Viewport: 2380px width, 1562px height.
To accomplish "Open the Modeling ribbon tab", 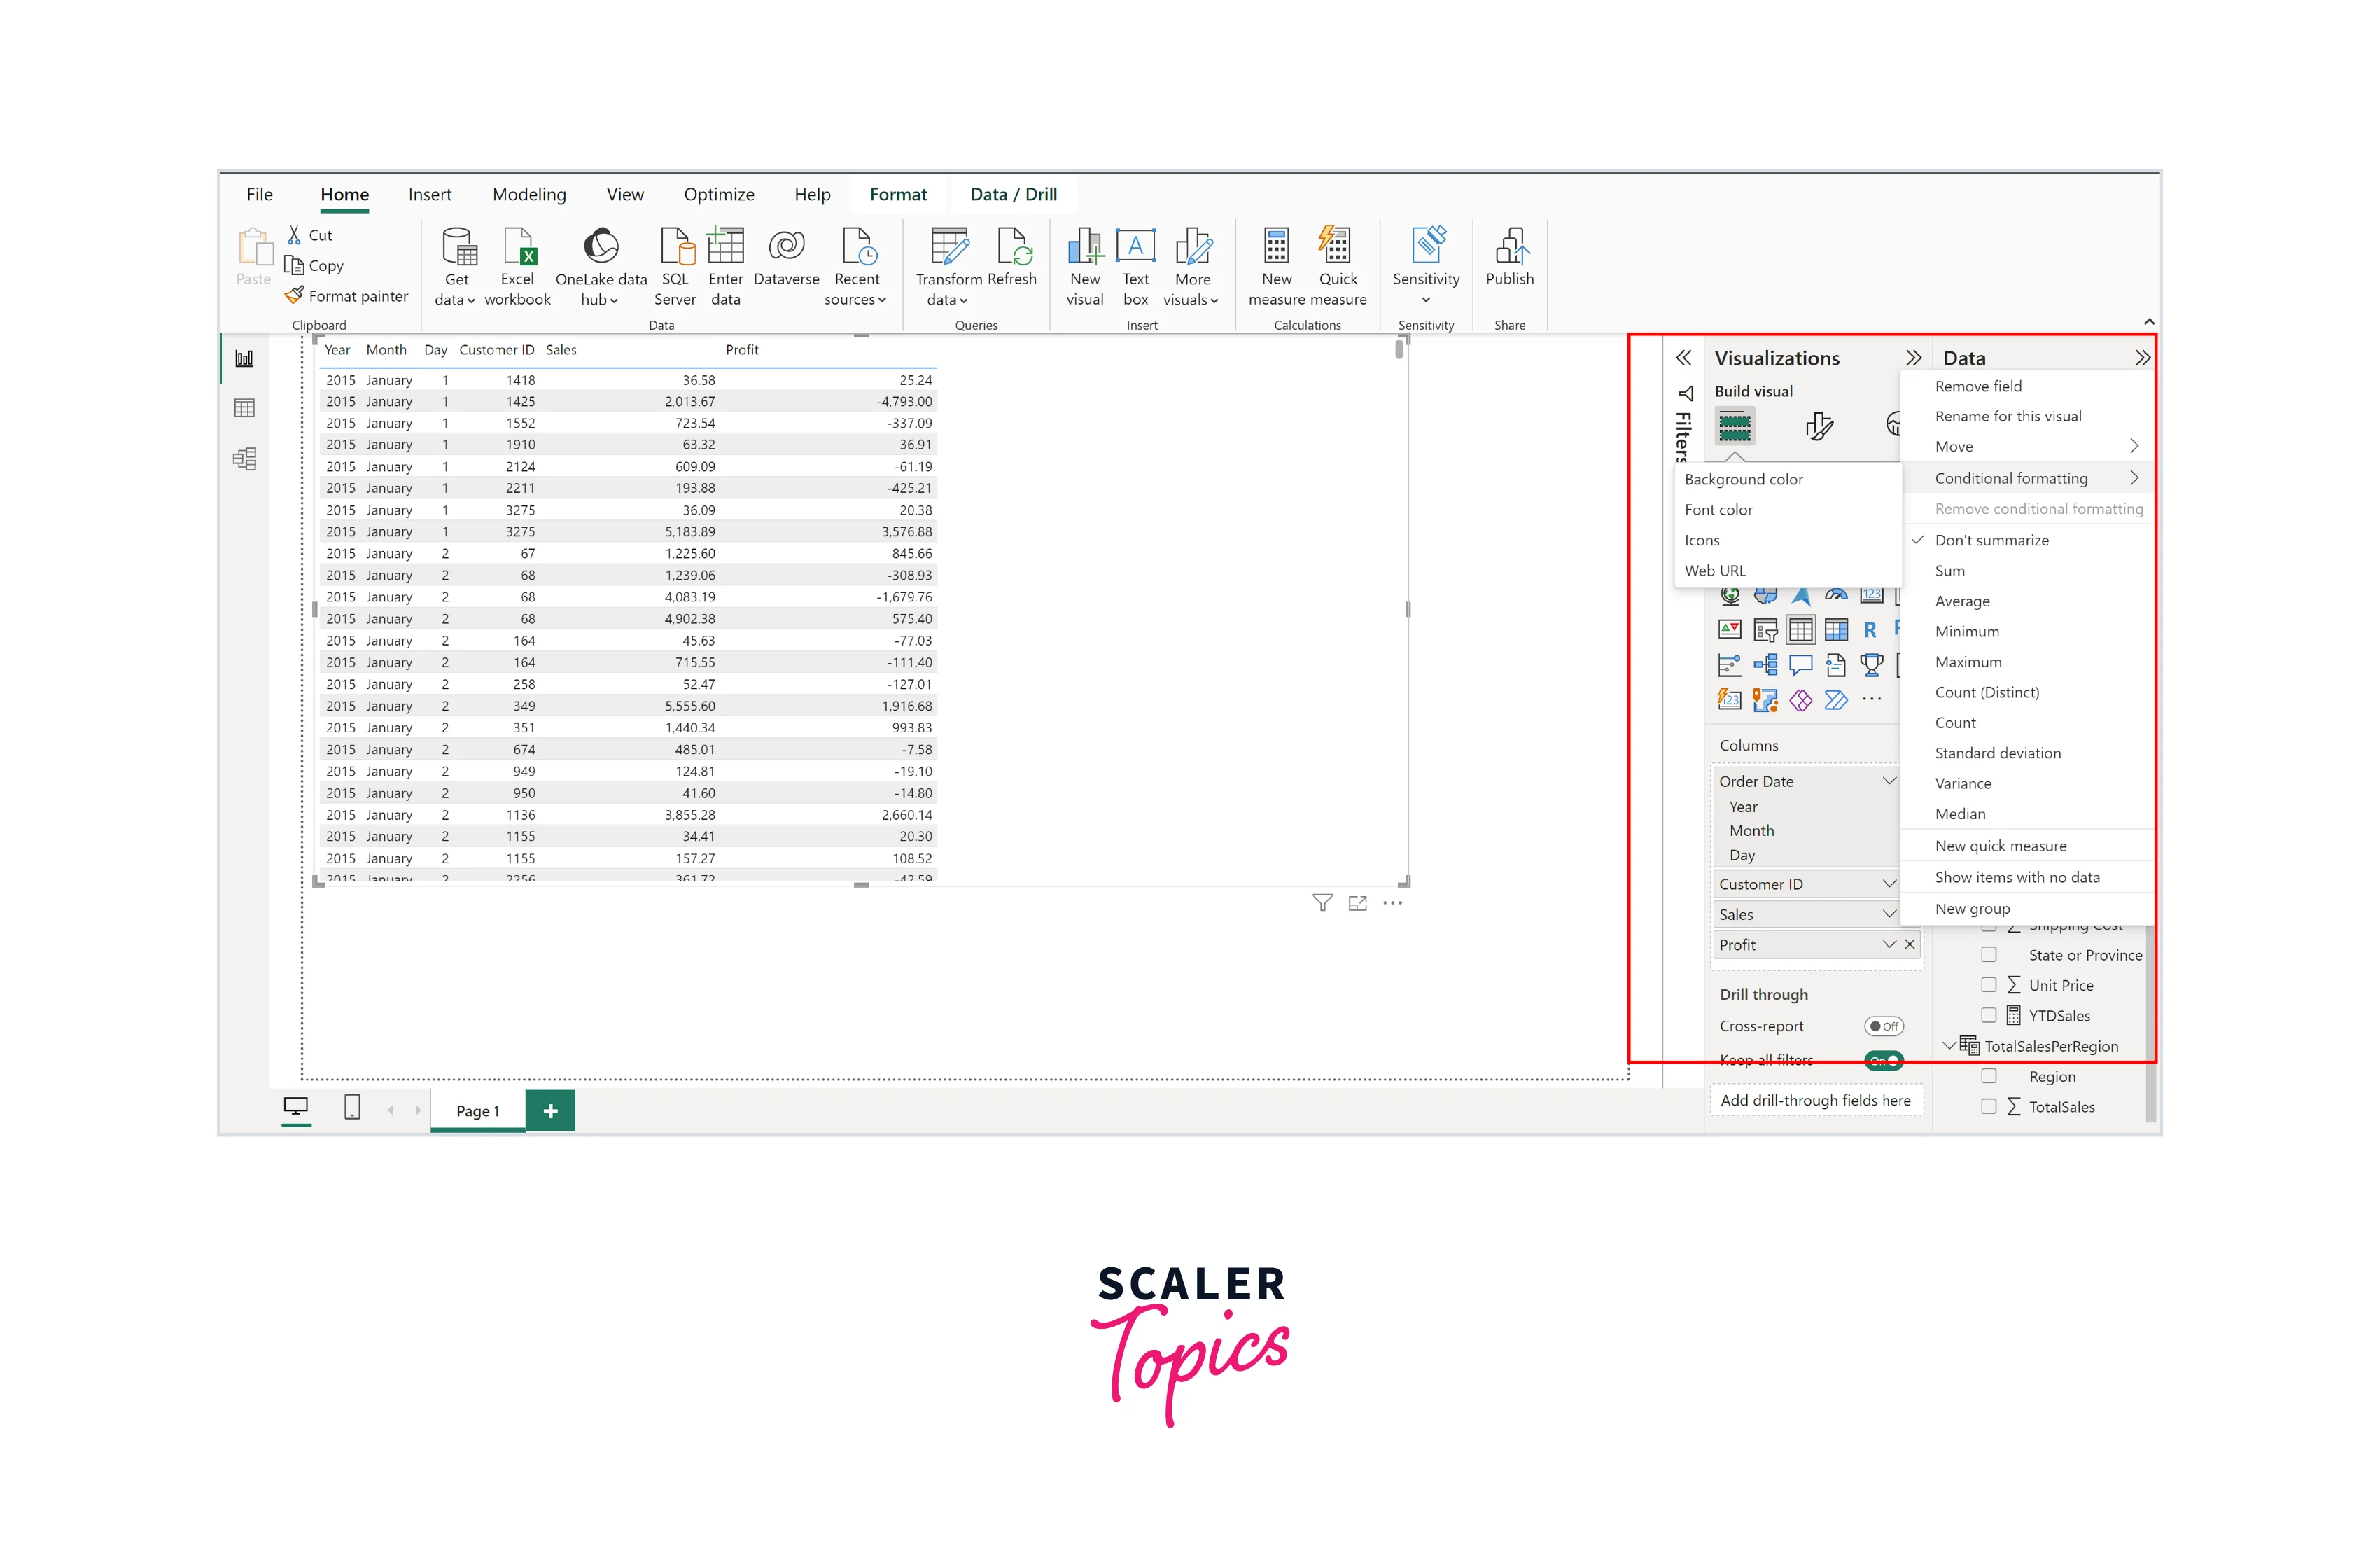I will [x=529, y=194].
